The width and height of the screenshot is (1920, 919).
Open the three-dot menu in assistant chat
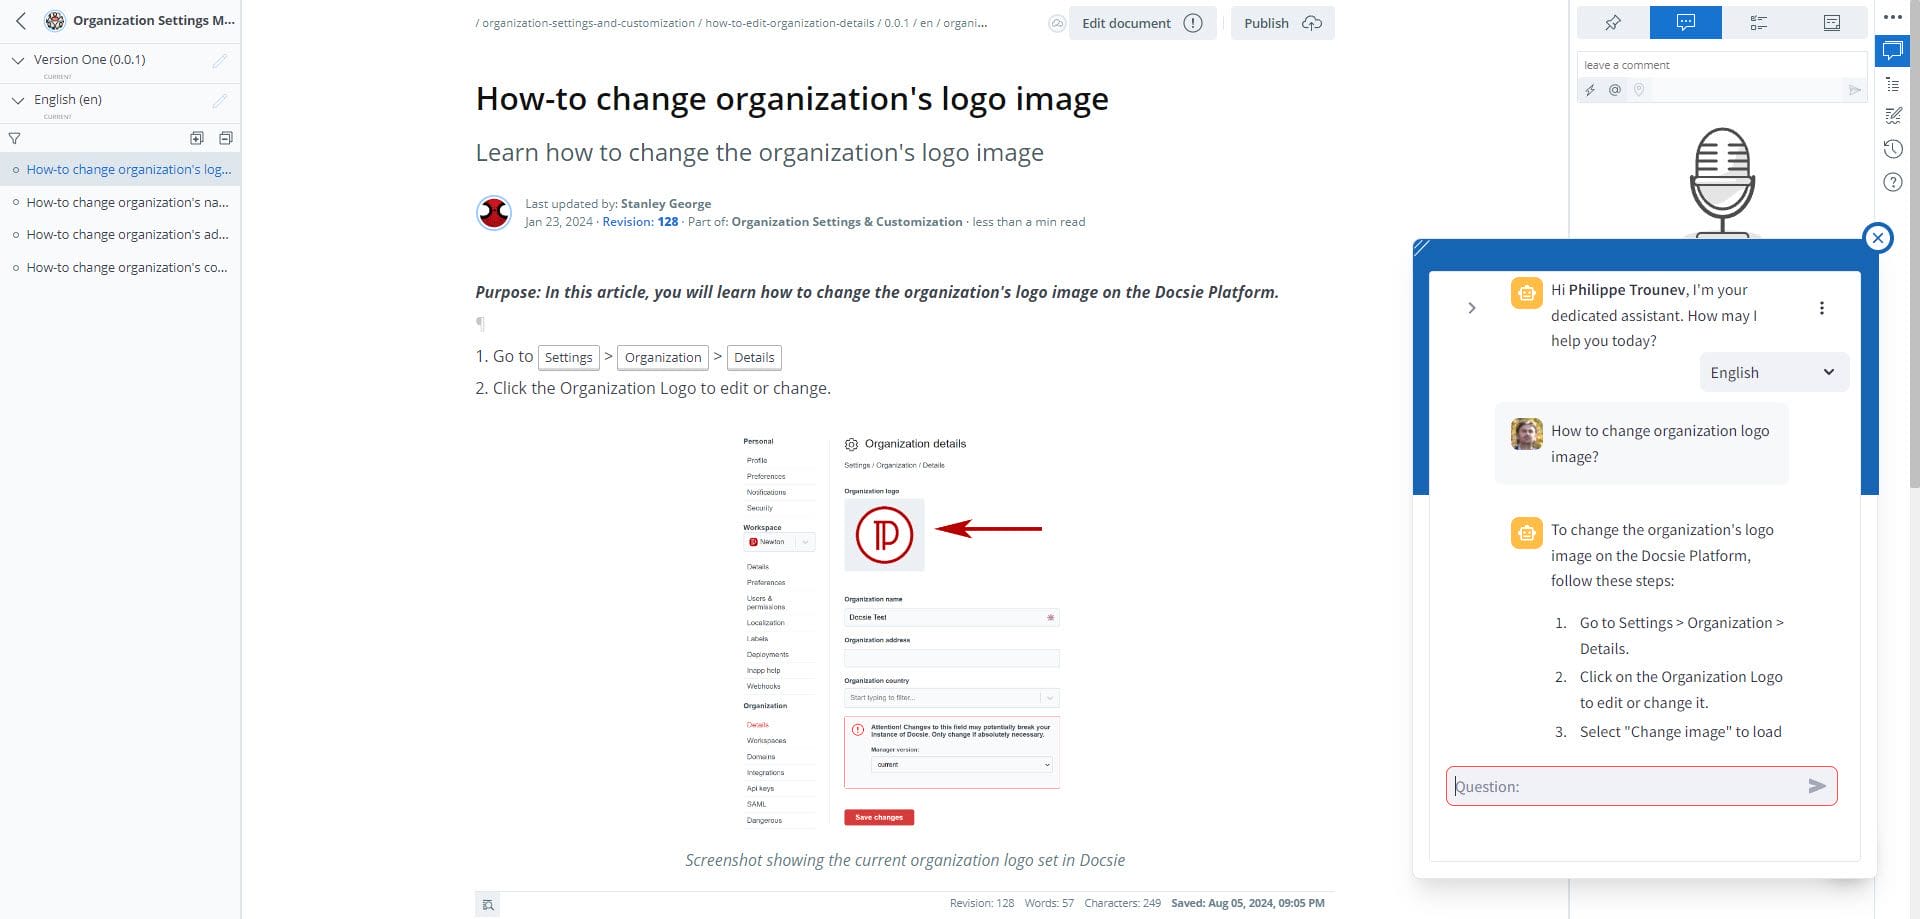(1821, 308)
